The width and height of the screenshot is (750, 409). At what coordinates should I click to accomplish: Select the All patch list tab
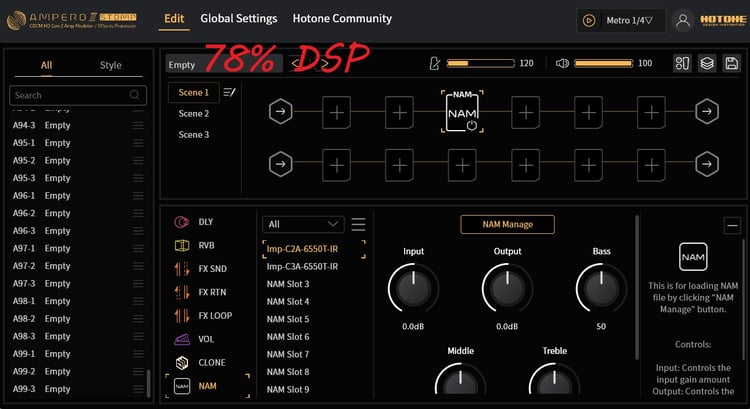coord(46,65)
